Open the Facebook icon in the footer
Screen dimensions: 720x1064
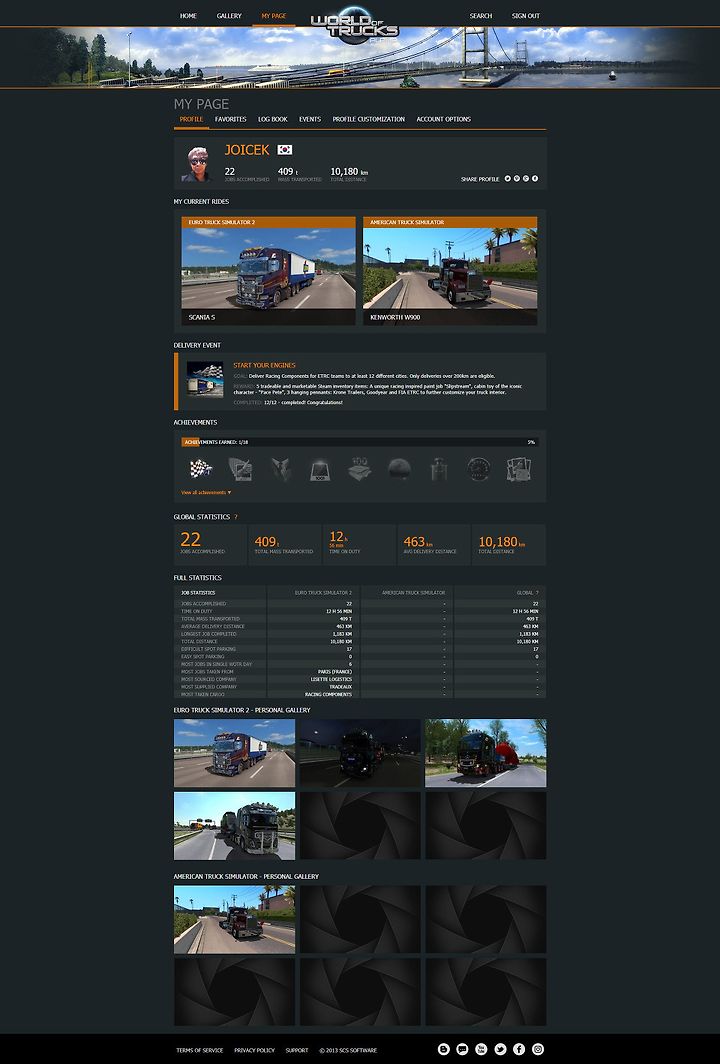(x=519, y=1049)
